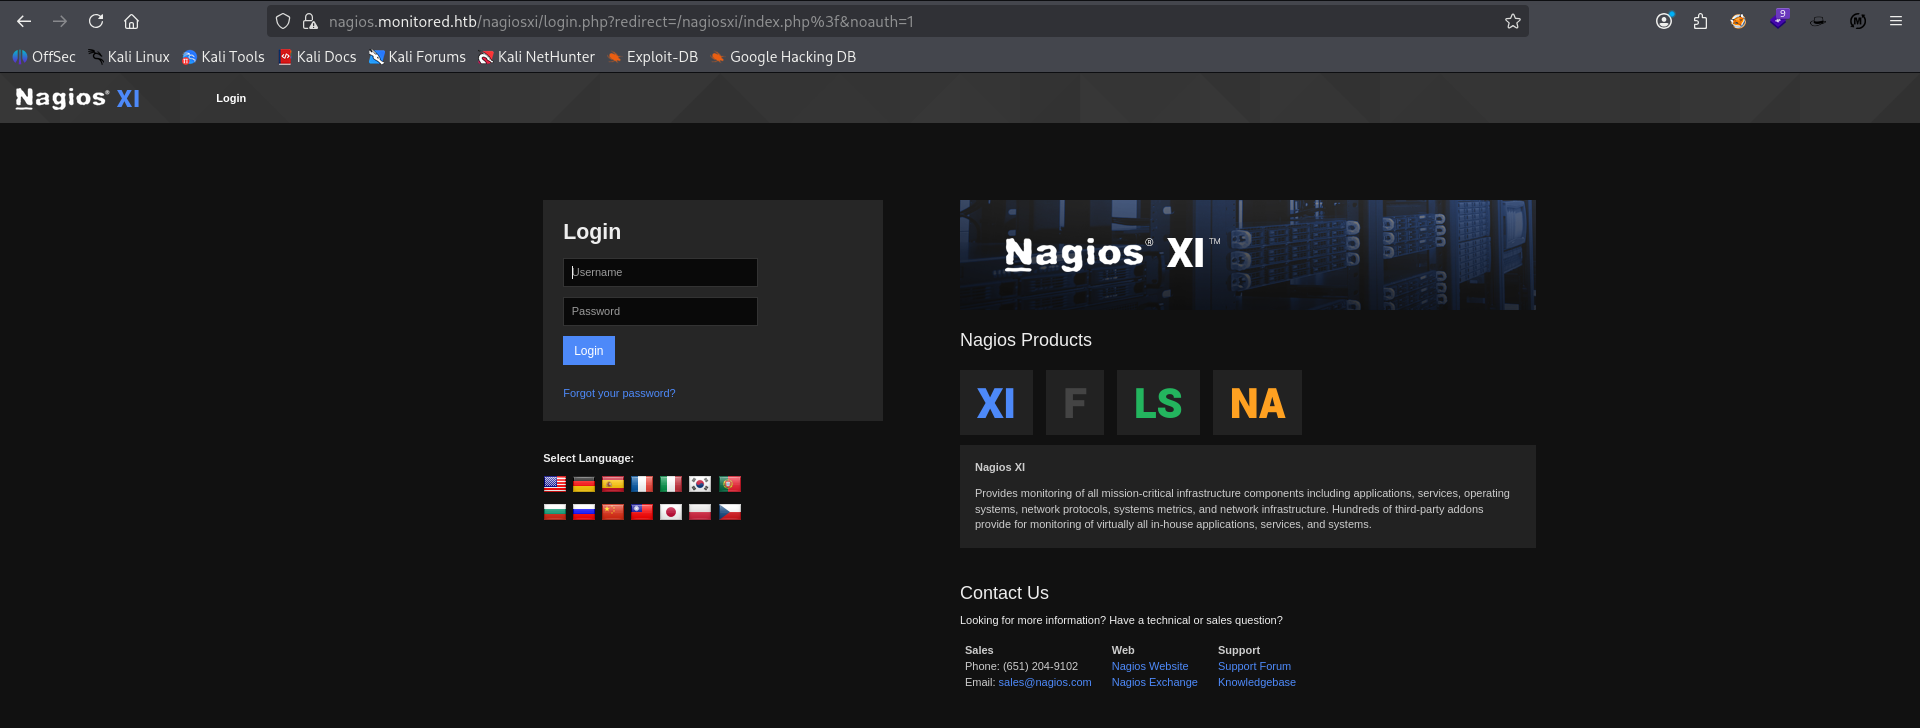Image resolution: width=1920 pixels, height=728 pixels.
Task: Email sales@nagios.com via the link
Action: pos(1045,682)
